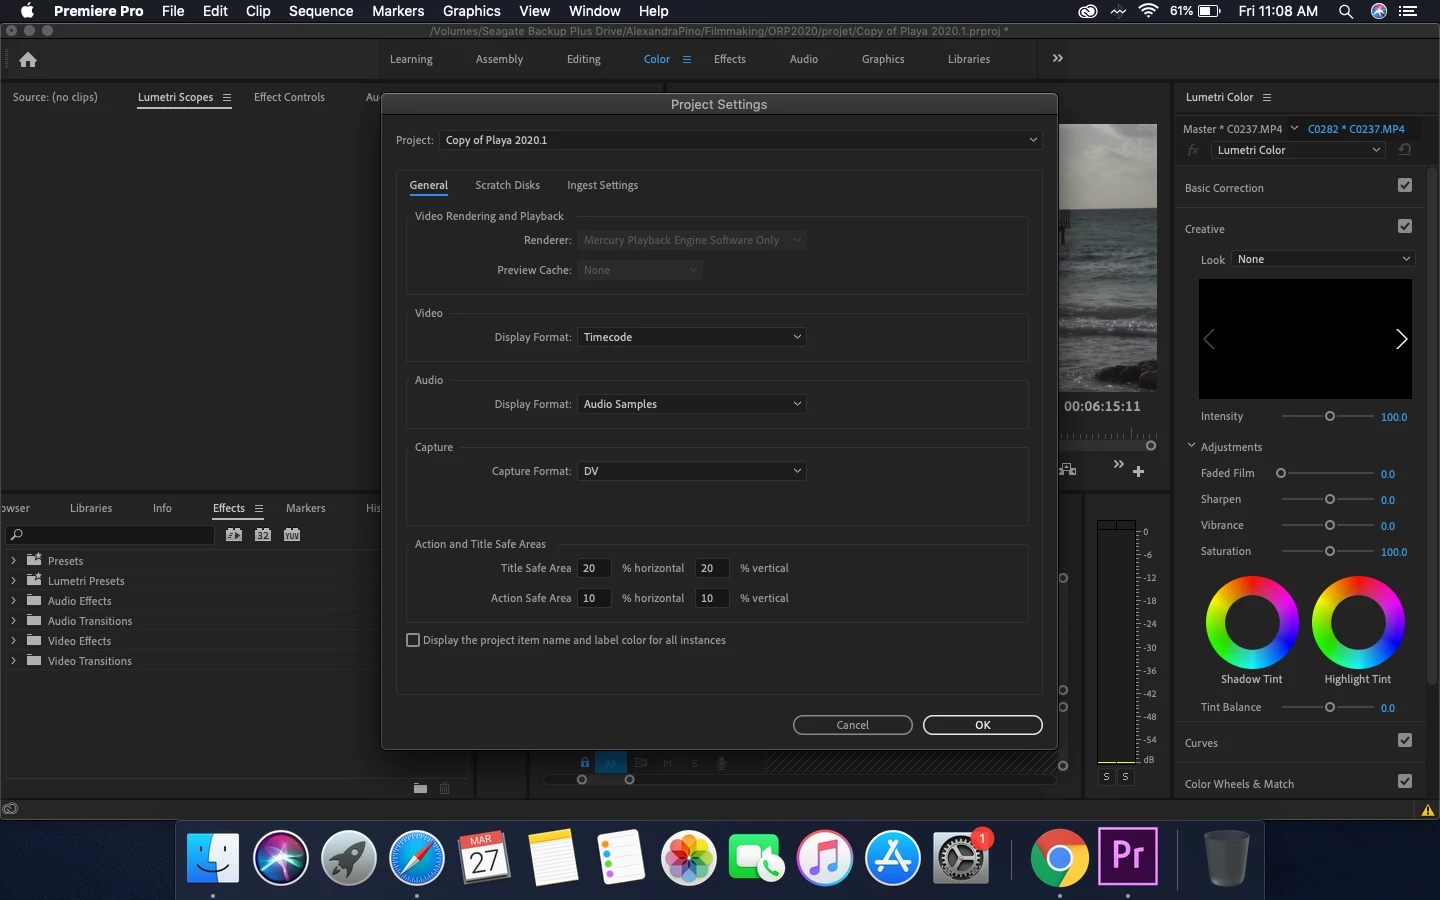1440x900 pixels.
Task: Filter by Accelerated Effects icon
Action: 234,535
